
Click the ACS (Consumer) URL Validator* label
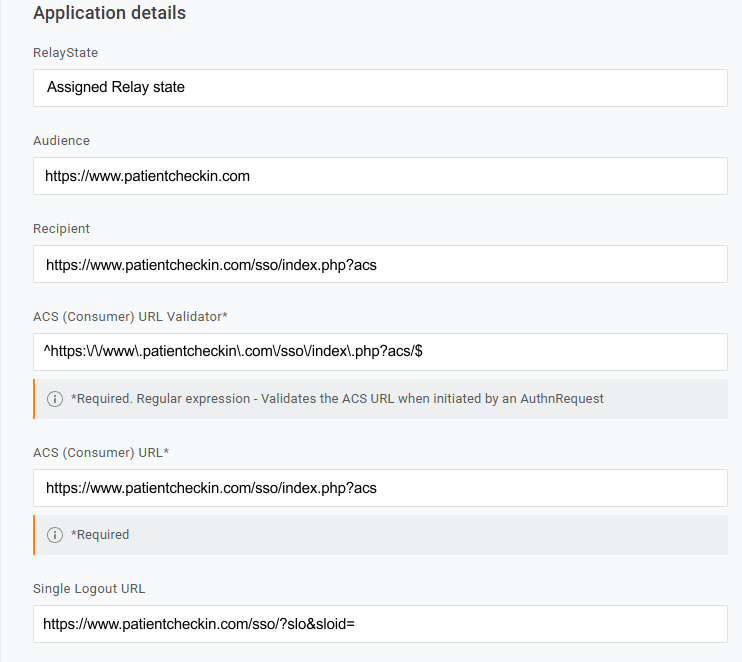pyautogui.click(x=130, y=317)
